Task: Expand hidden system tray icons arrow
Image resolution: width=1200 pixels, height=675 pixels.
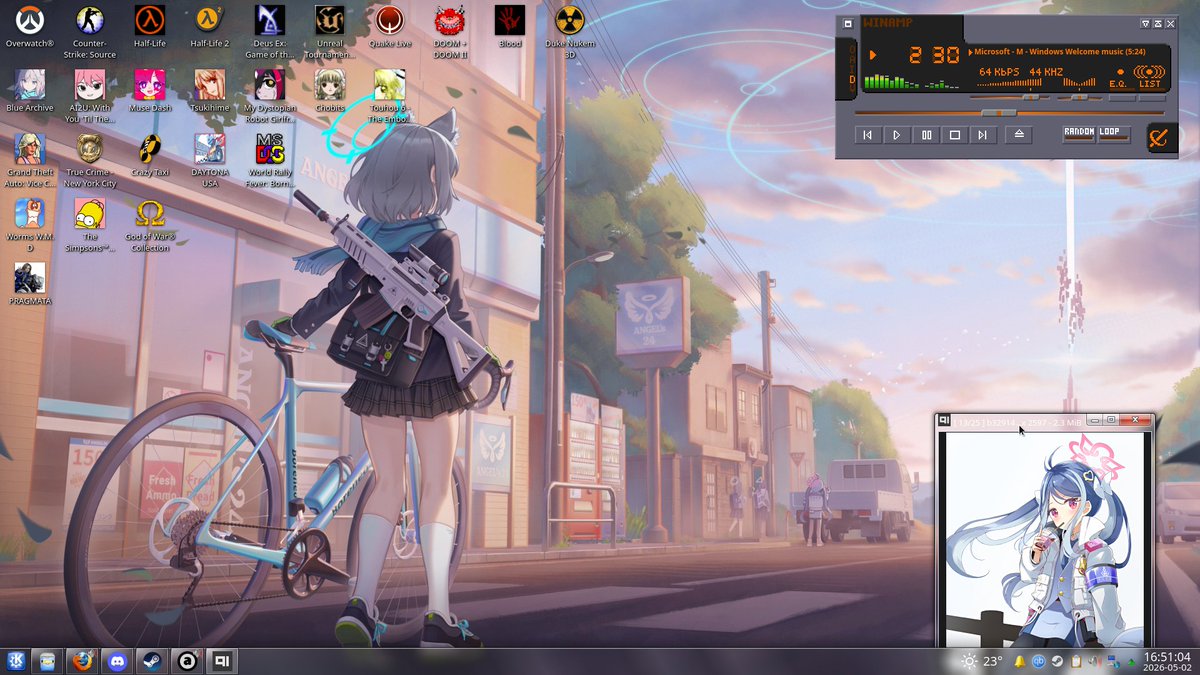Action: 1131,661
